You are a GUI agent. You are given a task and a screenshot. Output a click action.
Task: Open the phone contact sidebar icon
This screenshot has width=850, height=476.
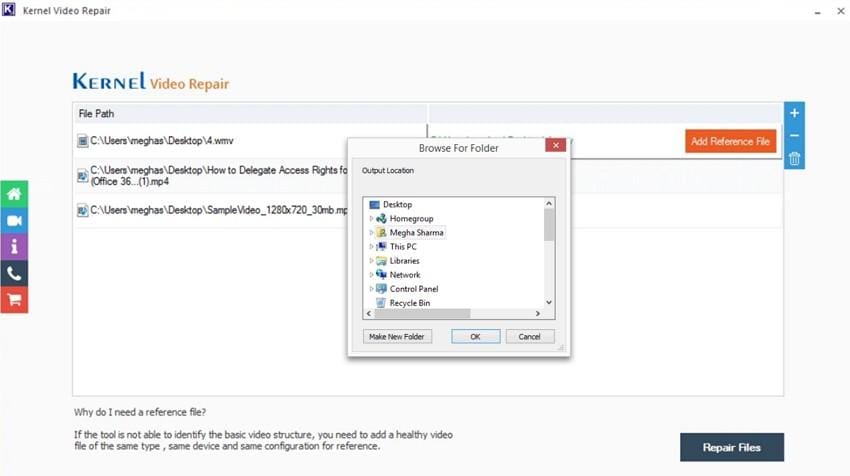click(14, 274)
